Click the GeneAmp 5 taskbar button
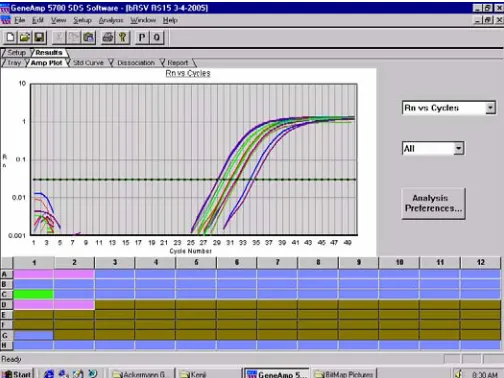This screenshot has width=504, height=378. pyautogui.click(x=277, y=374)
